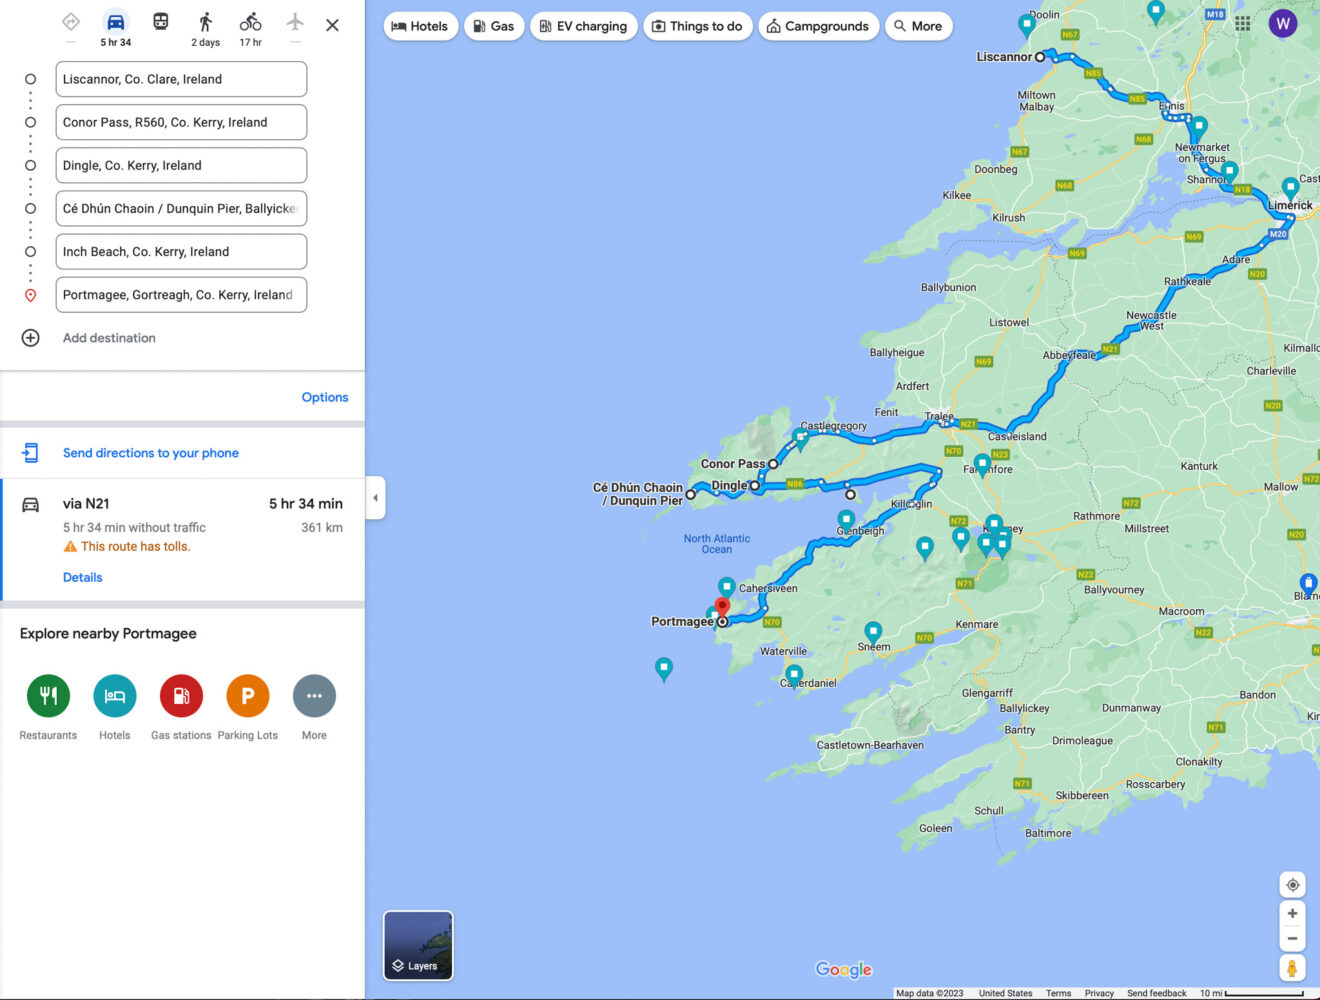Choose walking directions mode
Image resolution: width=1320 pixels, height=1000 pixels.
205,25
